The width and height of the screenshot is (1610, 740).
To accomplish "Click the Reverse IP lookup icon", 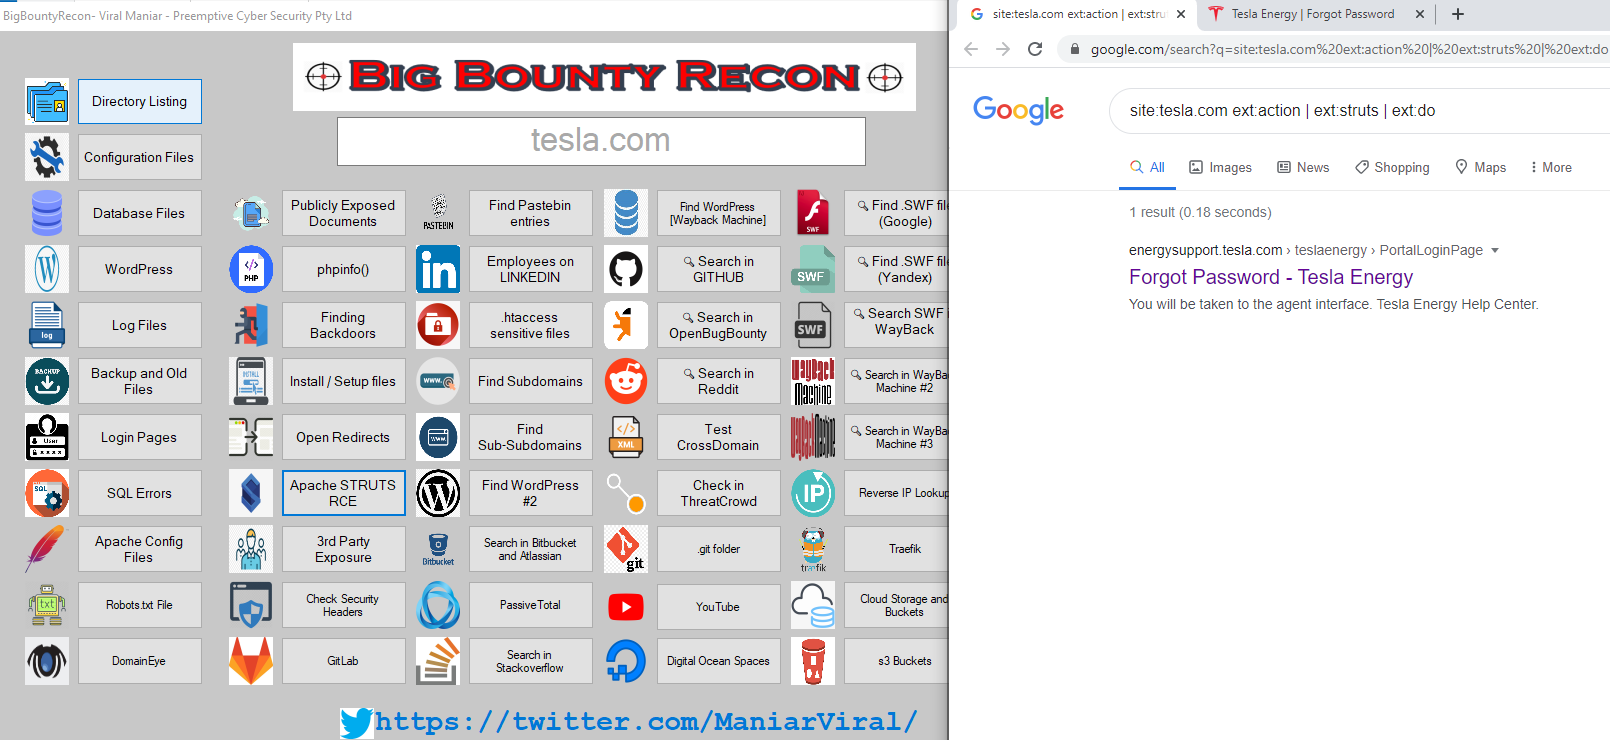I will (x=813, y=493).
